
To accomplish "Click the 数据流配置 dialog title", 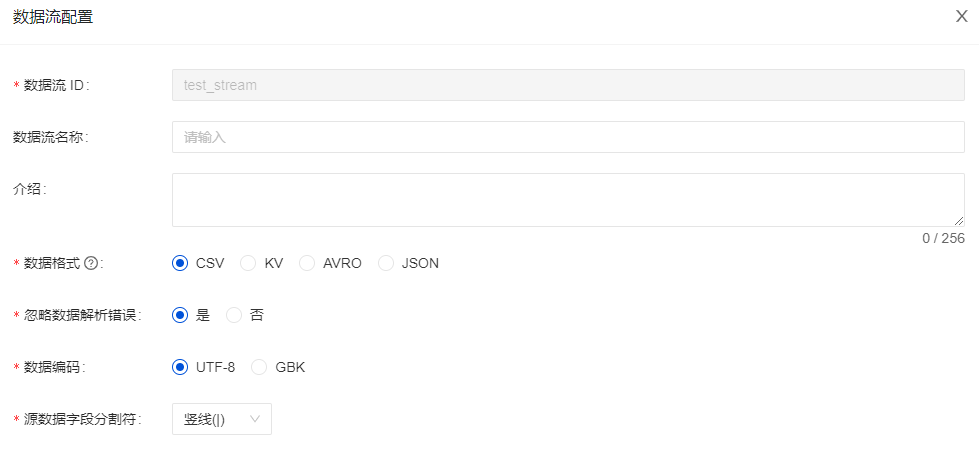I will coord(53,17).
